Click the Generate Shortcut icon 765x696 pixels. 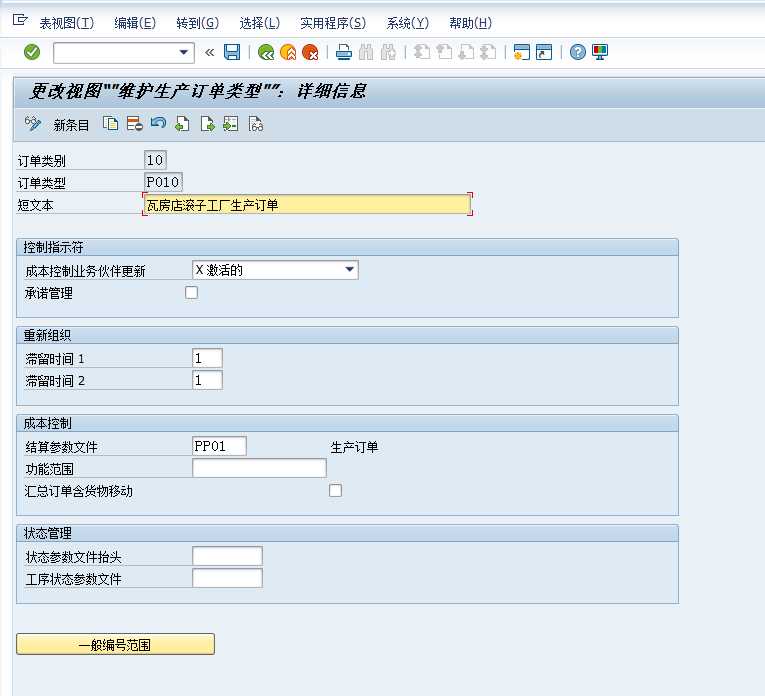click(x=544, y=52)
